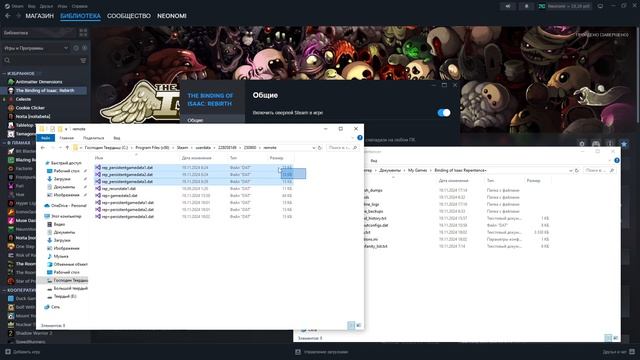Click search box in remote Explorer window
This screenshot has height=360, width=640.
(342, 148)
